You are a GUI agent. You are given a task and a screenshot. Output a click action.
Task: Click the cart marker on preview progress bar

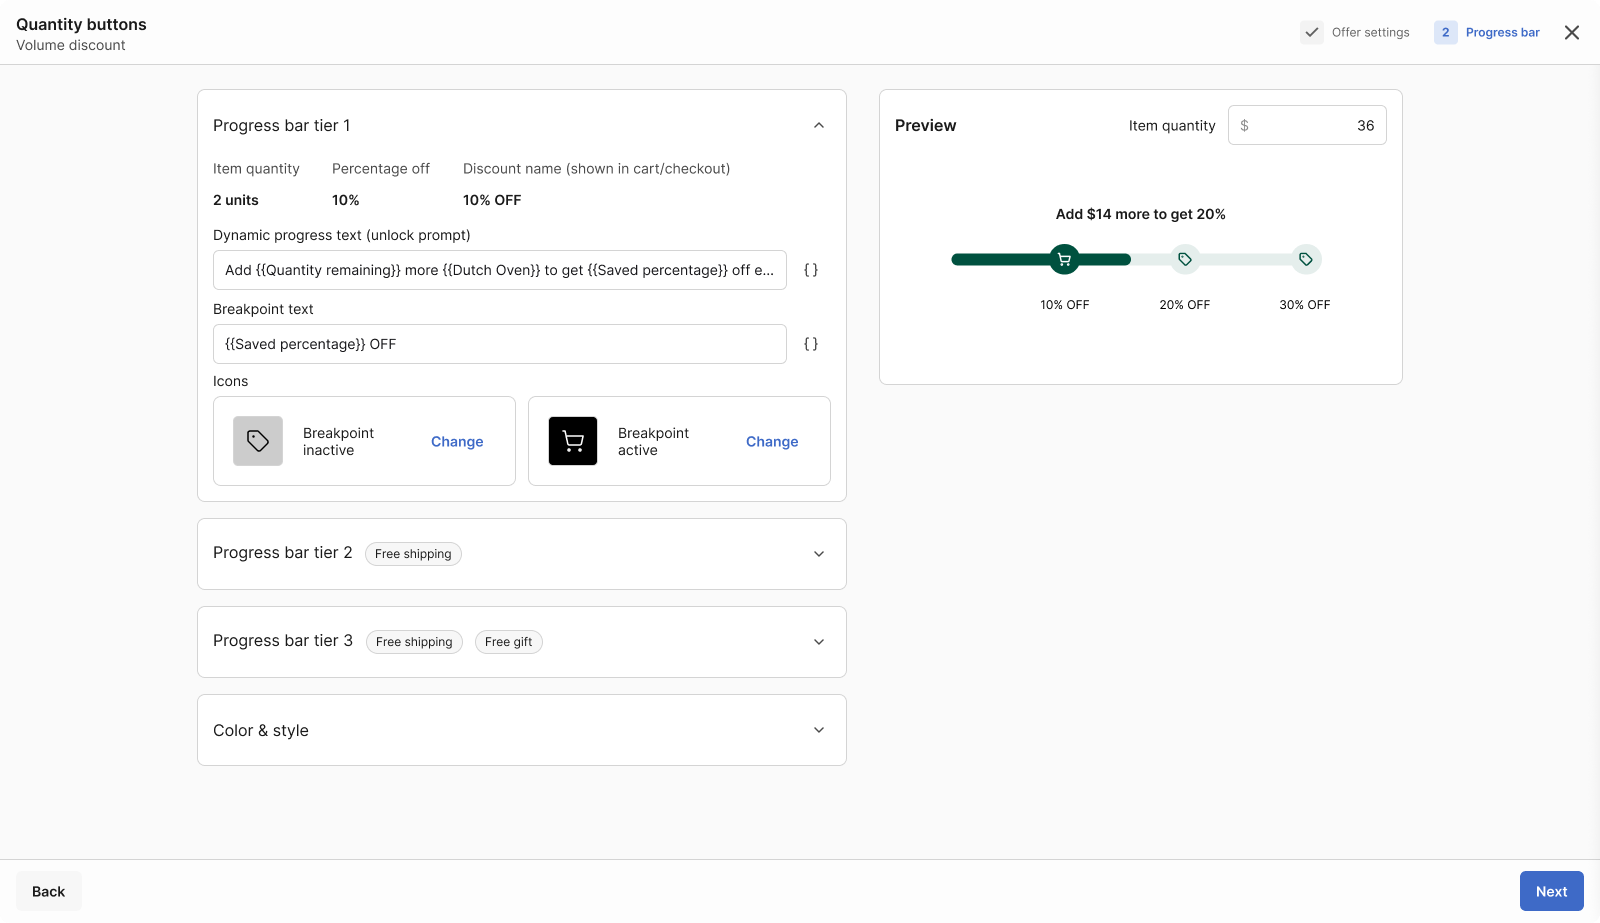point(1064,259)
